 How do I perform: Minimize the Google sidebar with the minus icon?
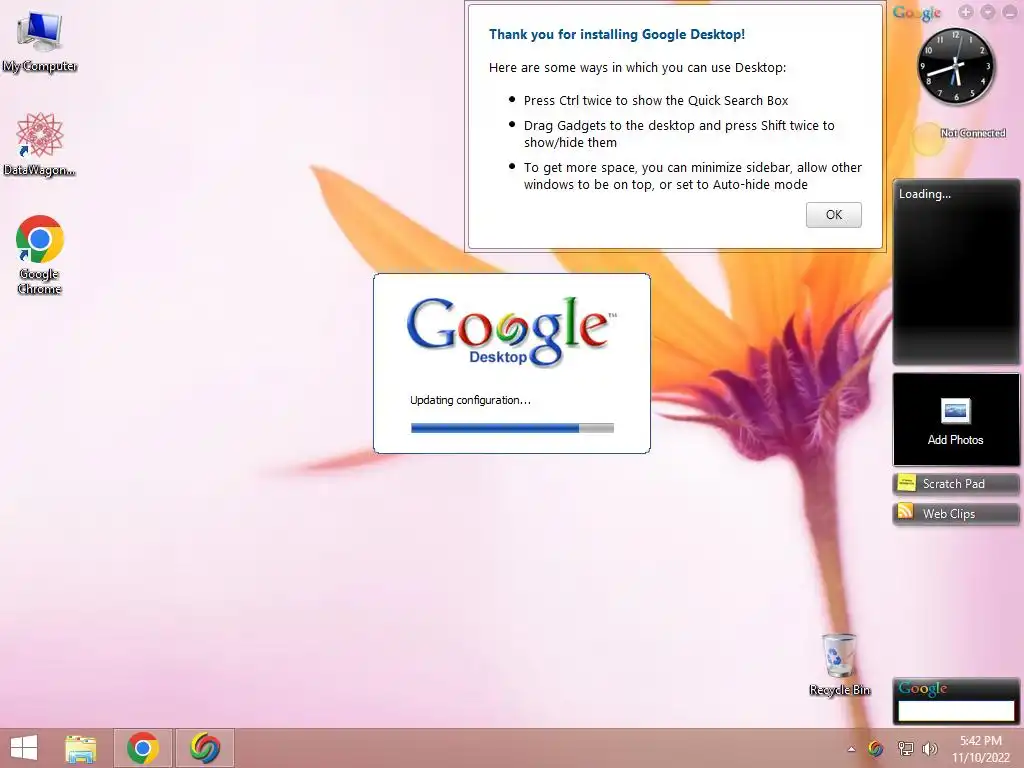coord(1010,12)
